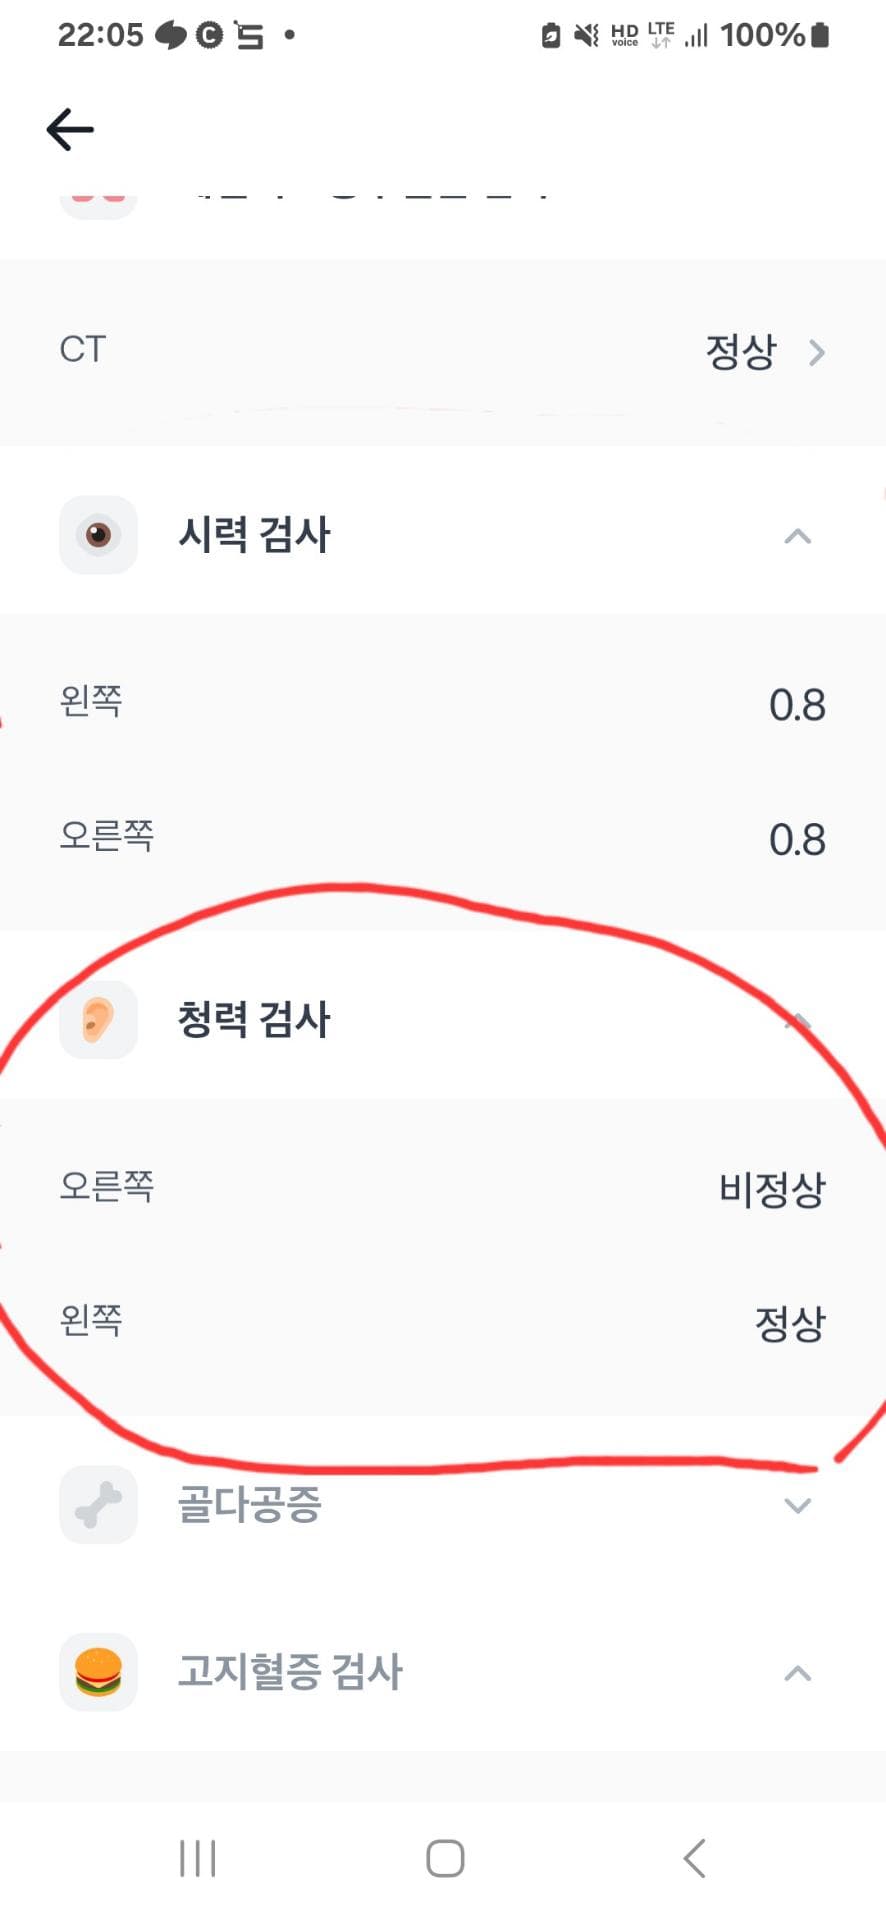This screenshot has height=1920, width=886.
Task: Collapse the 고지혈증 검사 section chevron
Action: point(797,1673)
